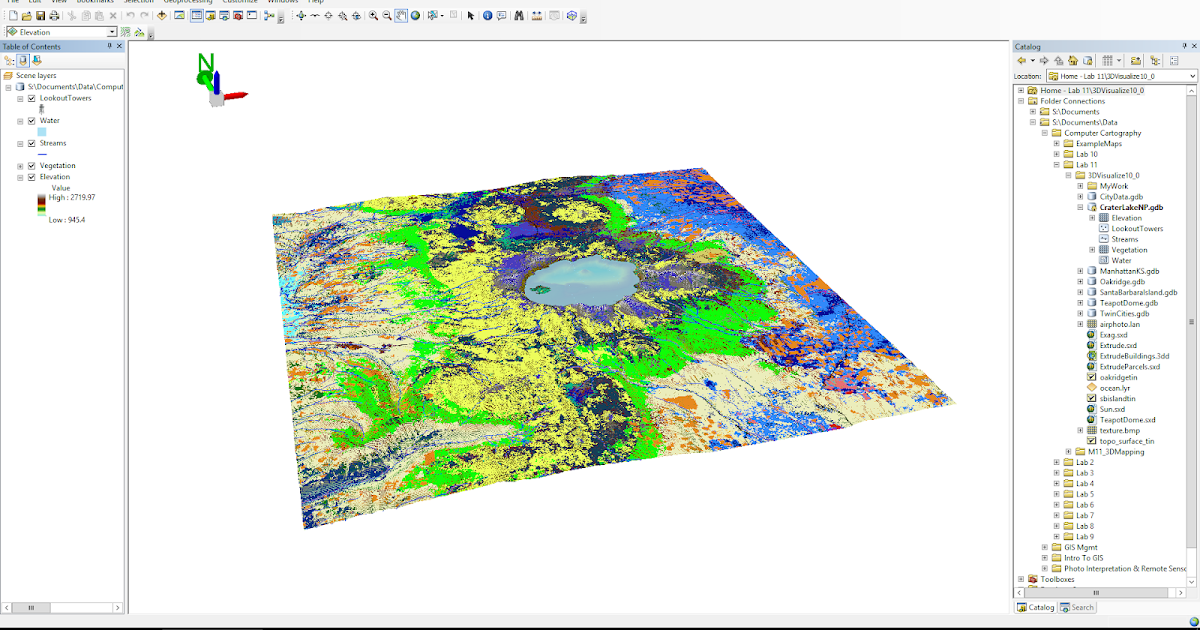Image resolution: width=1200 pixels, height=630 pixels.
Task: Switch to the Search tab at Catalog bottom
Action: click(1077, 607)
